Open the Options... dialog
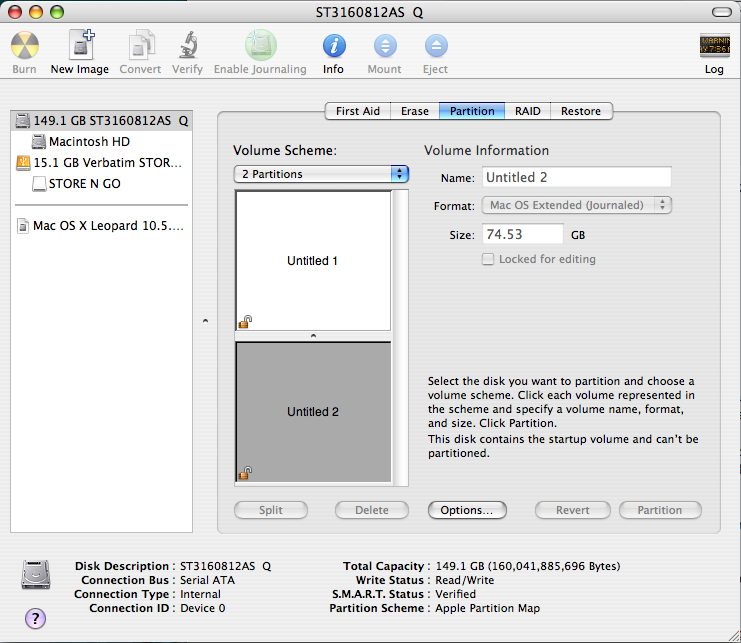This screenshot has width=741, height=643. pyautogui.click(x=467, y=510)
